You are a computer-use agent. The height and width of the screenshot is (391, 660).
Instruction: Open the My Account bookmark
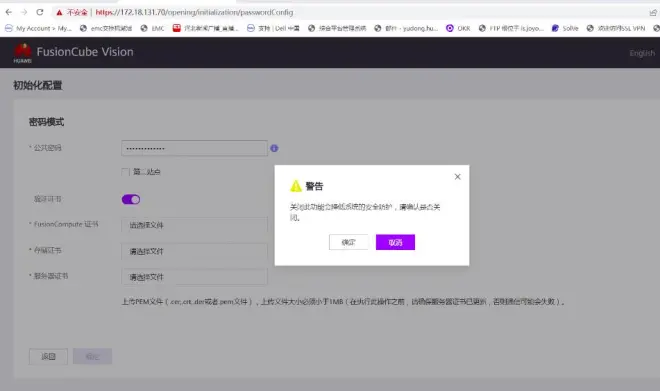(x=38, y=28)
